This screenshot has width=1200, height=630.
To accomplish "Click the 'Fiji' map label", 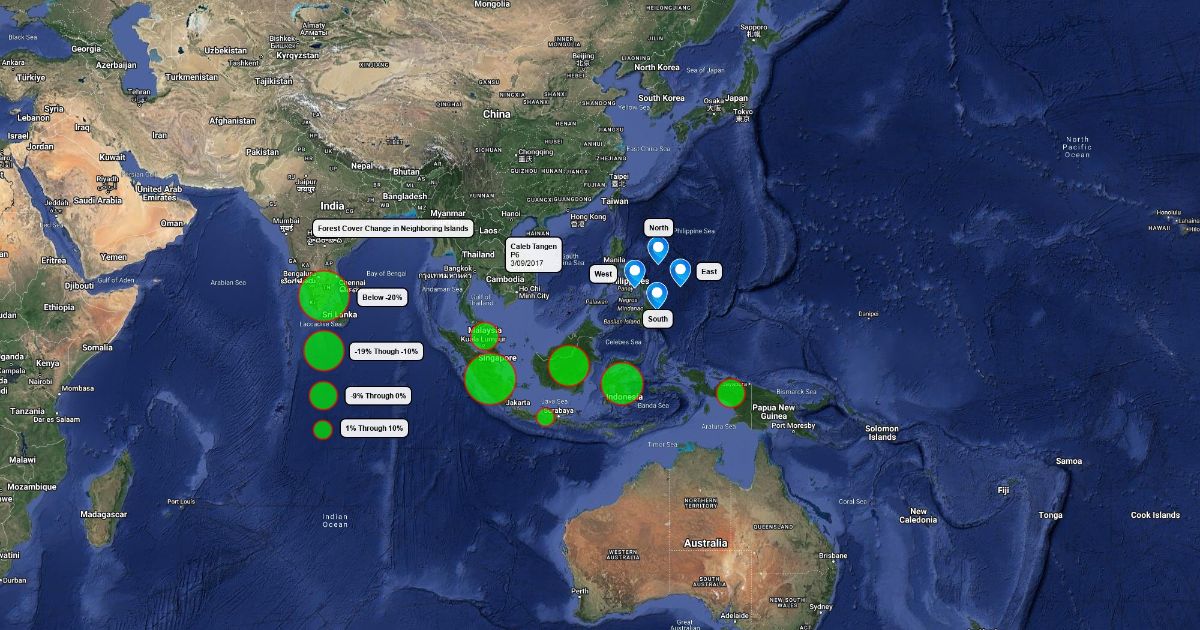I will point(1003,490).
